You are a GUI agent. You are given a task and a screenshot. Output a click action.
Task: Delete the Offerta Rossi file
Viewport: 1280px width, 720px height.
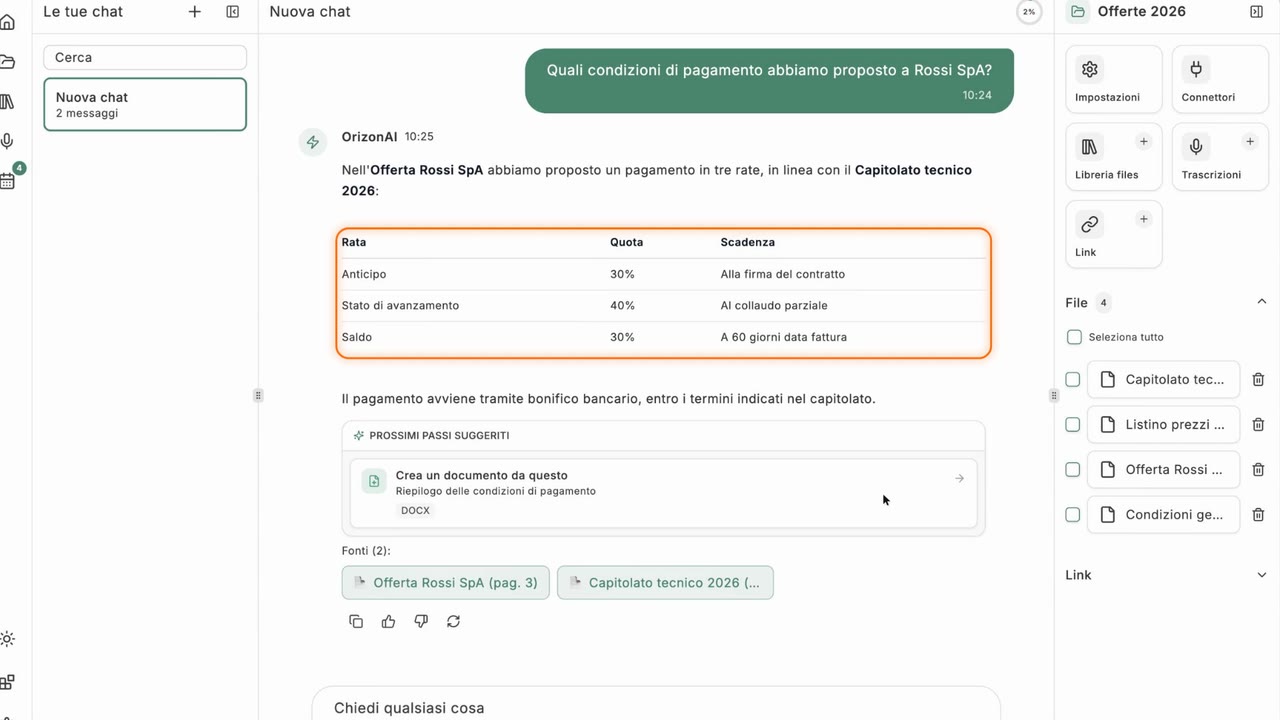[1258, 470]
